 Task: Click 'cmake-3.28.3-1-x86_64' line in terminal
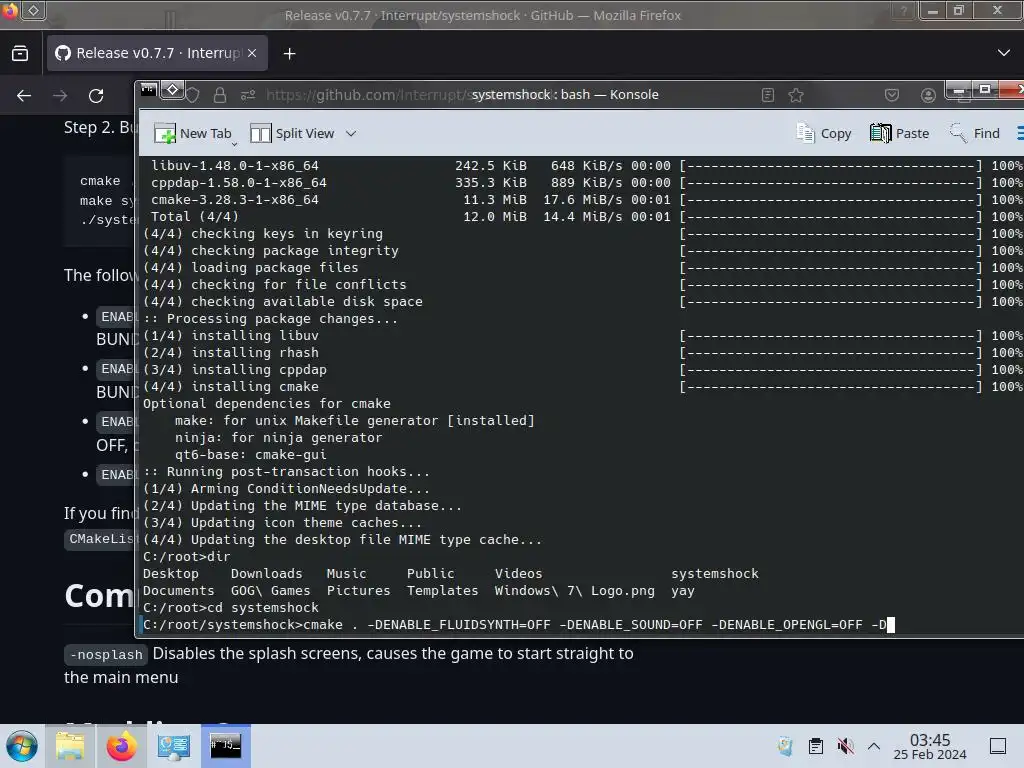pyautogui.click(x=234, y=200)
